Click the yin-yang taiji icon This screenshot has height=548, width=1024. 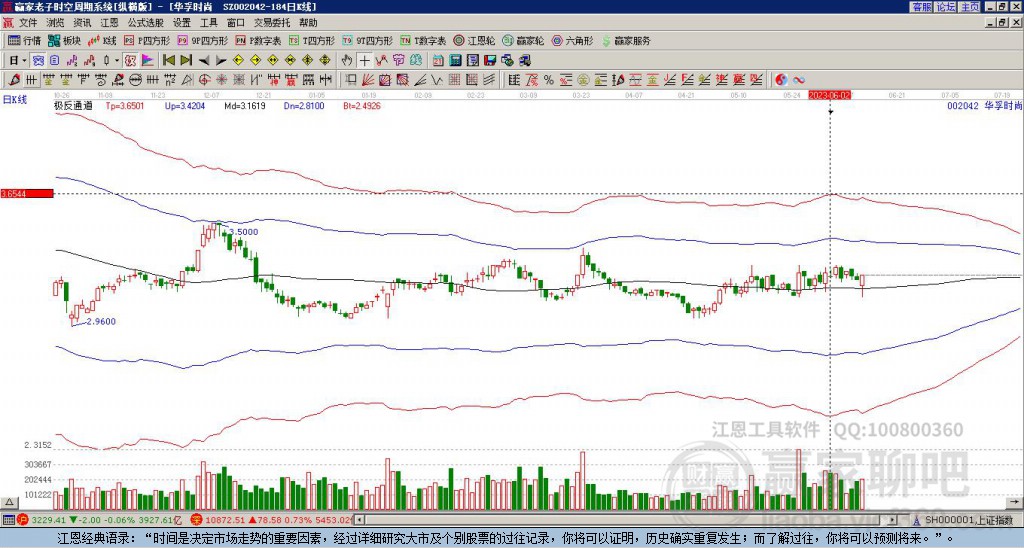pos(781,80)
